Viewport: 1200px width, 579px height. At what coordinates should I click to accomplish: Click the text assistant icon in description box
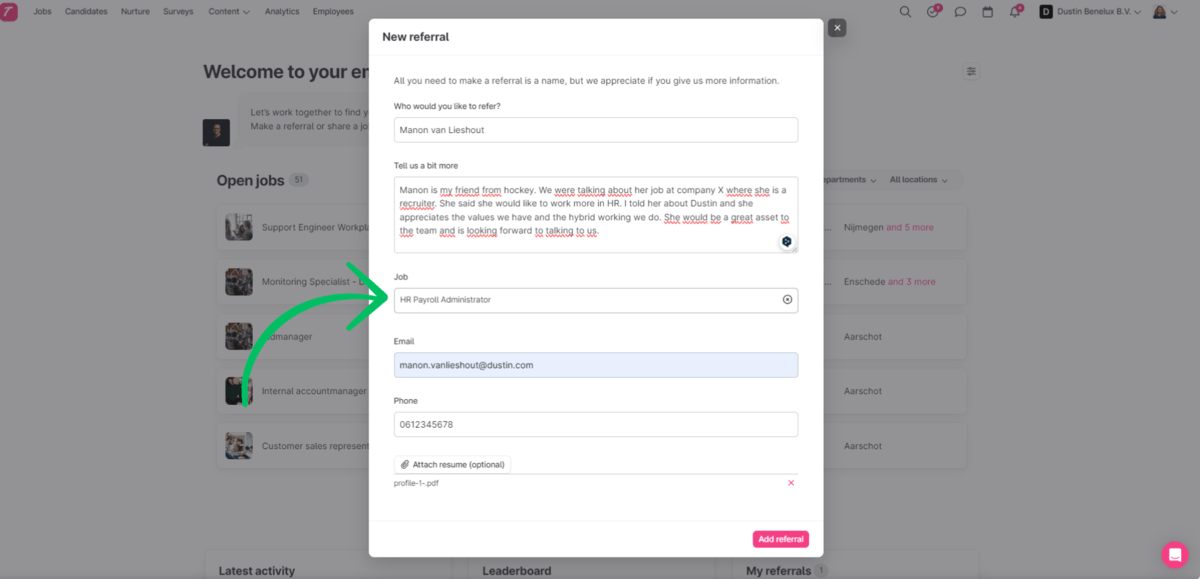[787, 242]
